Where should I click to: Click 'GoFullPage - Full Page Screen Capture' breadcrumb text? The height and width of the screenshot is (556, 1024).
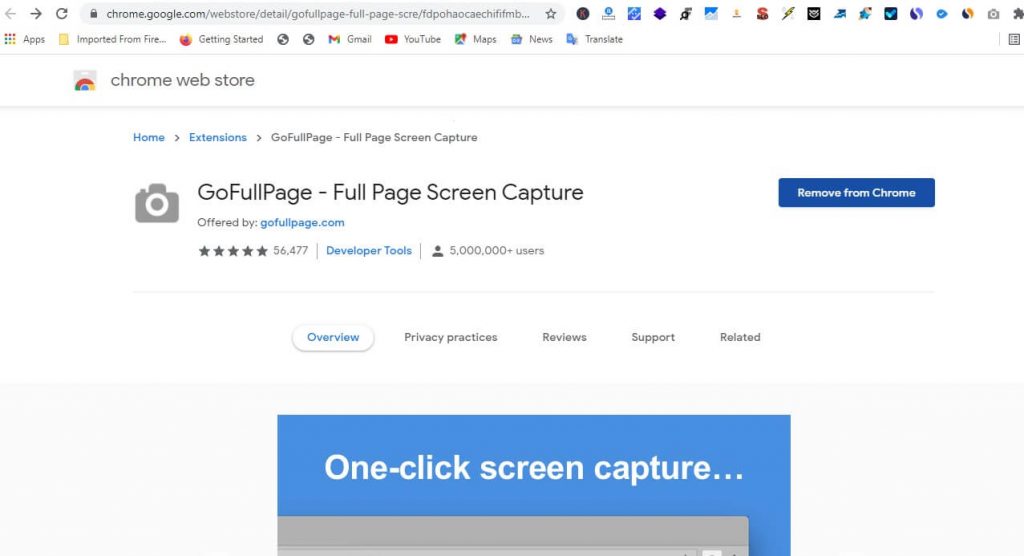(x=374, y=137)
